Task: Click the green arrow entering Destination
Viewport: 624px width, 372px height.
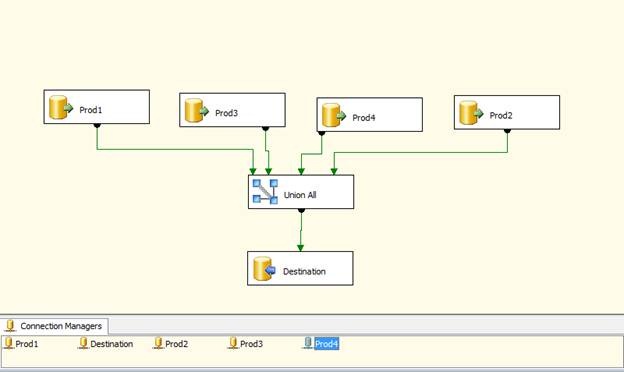Action: pyautogui.click(x=300, y=247)
